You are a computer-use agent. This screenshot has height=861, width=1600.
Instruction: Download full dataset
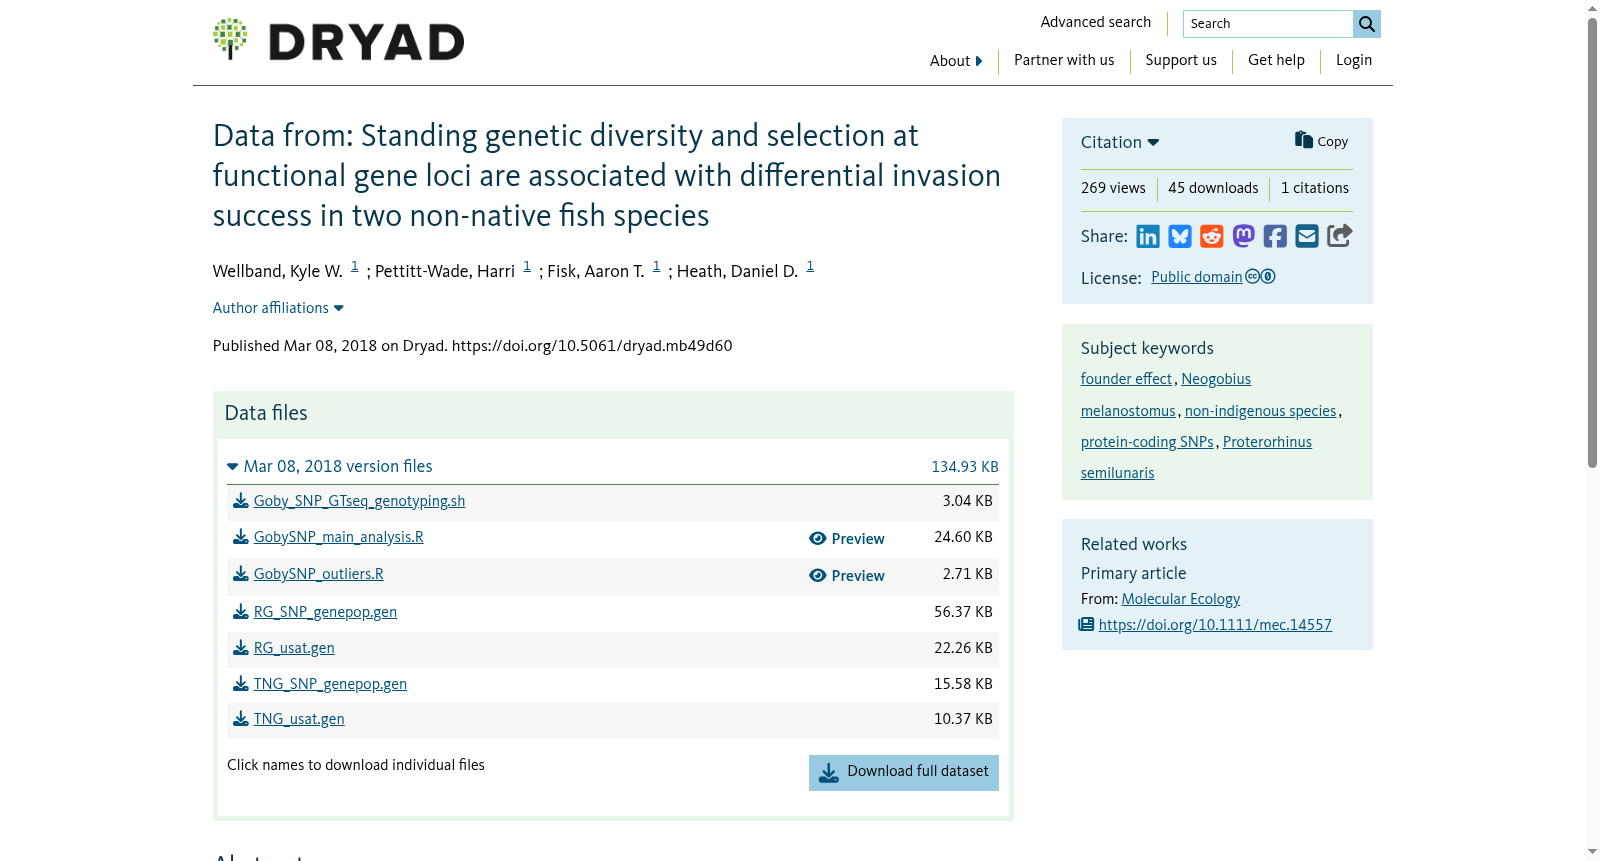coord(904,773)
